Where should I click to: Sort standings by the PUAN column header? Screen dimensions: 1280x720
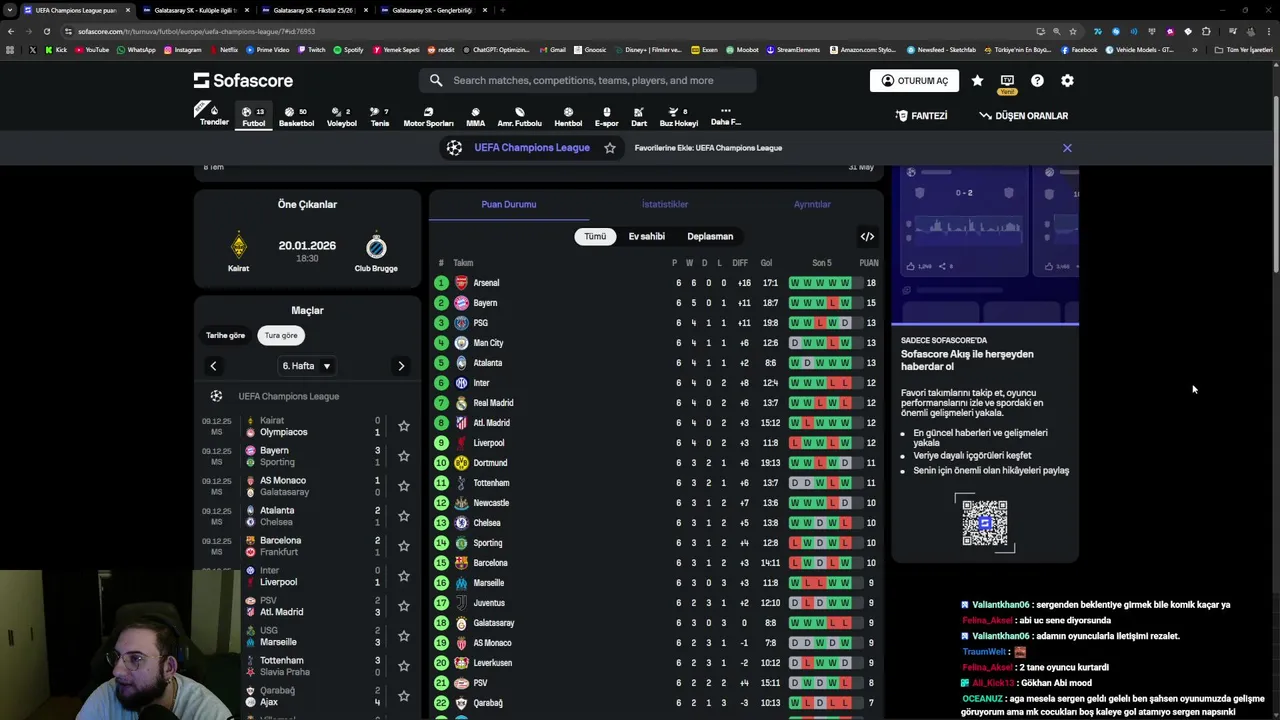tap(869, 263)
